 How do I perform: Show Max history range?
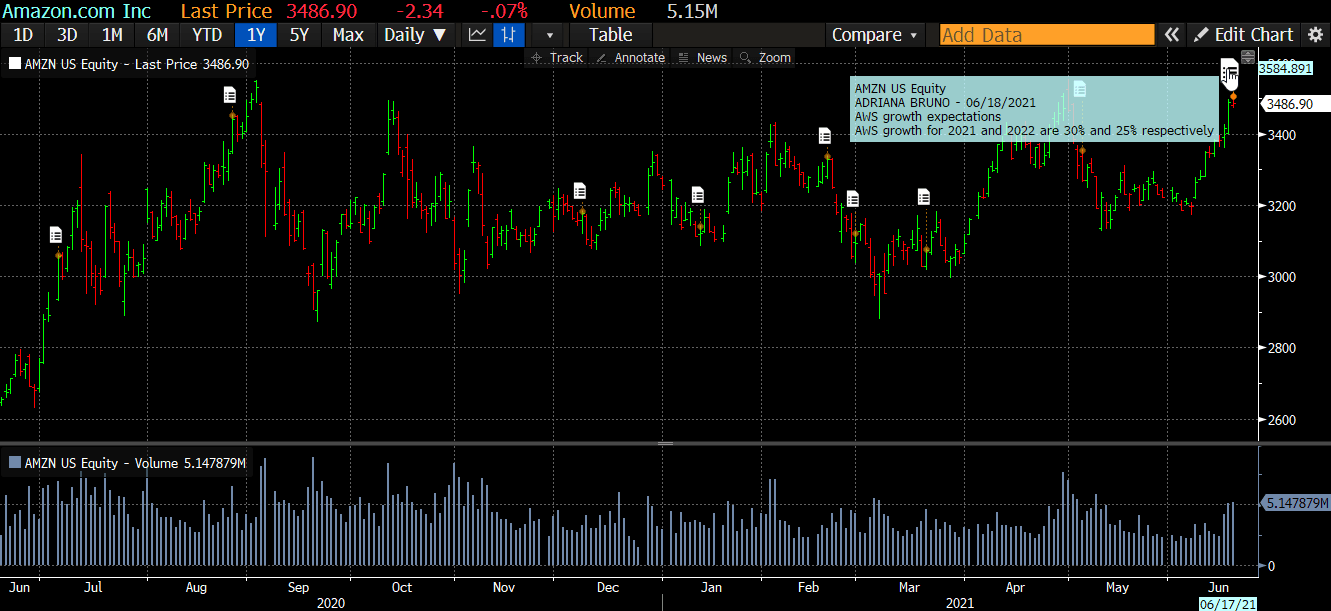pos(348,35)
